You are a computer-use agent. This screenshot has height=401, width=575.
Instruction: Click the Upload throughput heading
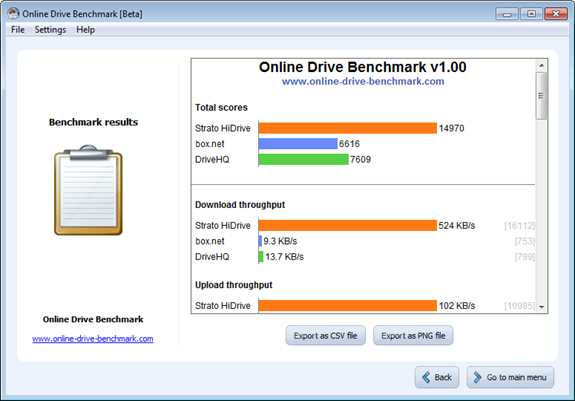[234, 285]
